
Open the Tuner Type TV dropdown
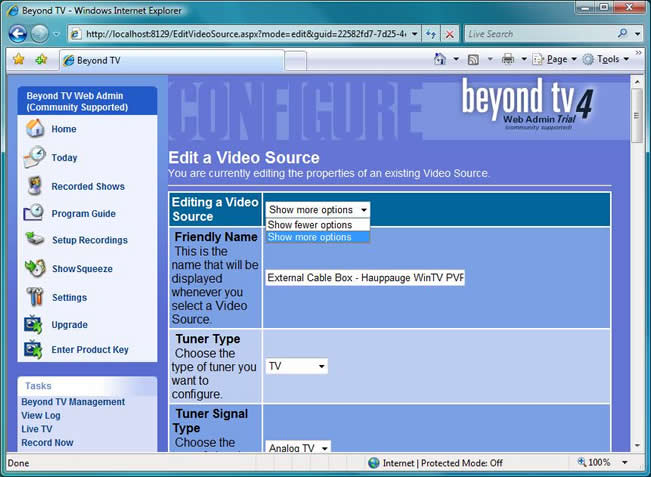[296, 366]
